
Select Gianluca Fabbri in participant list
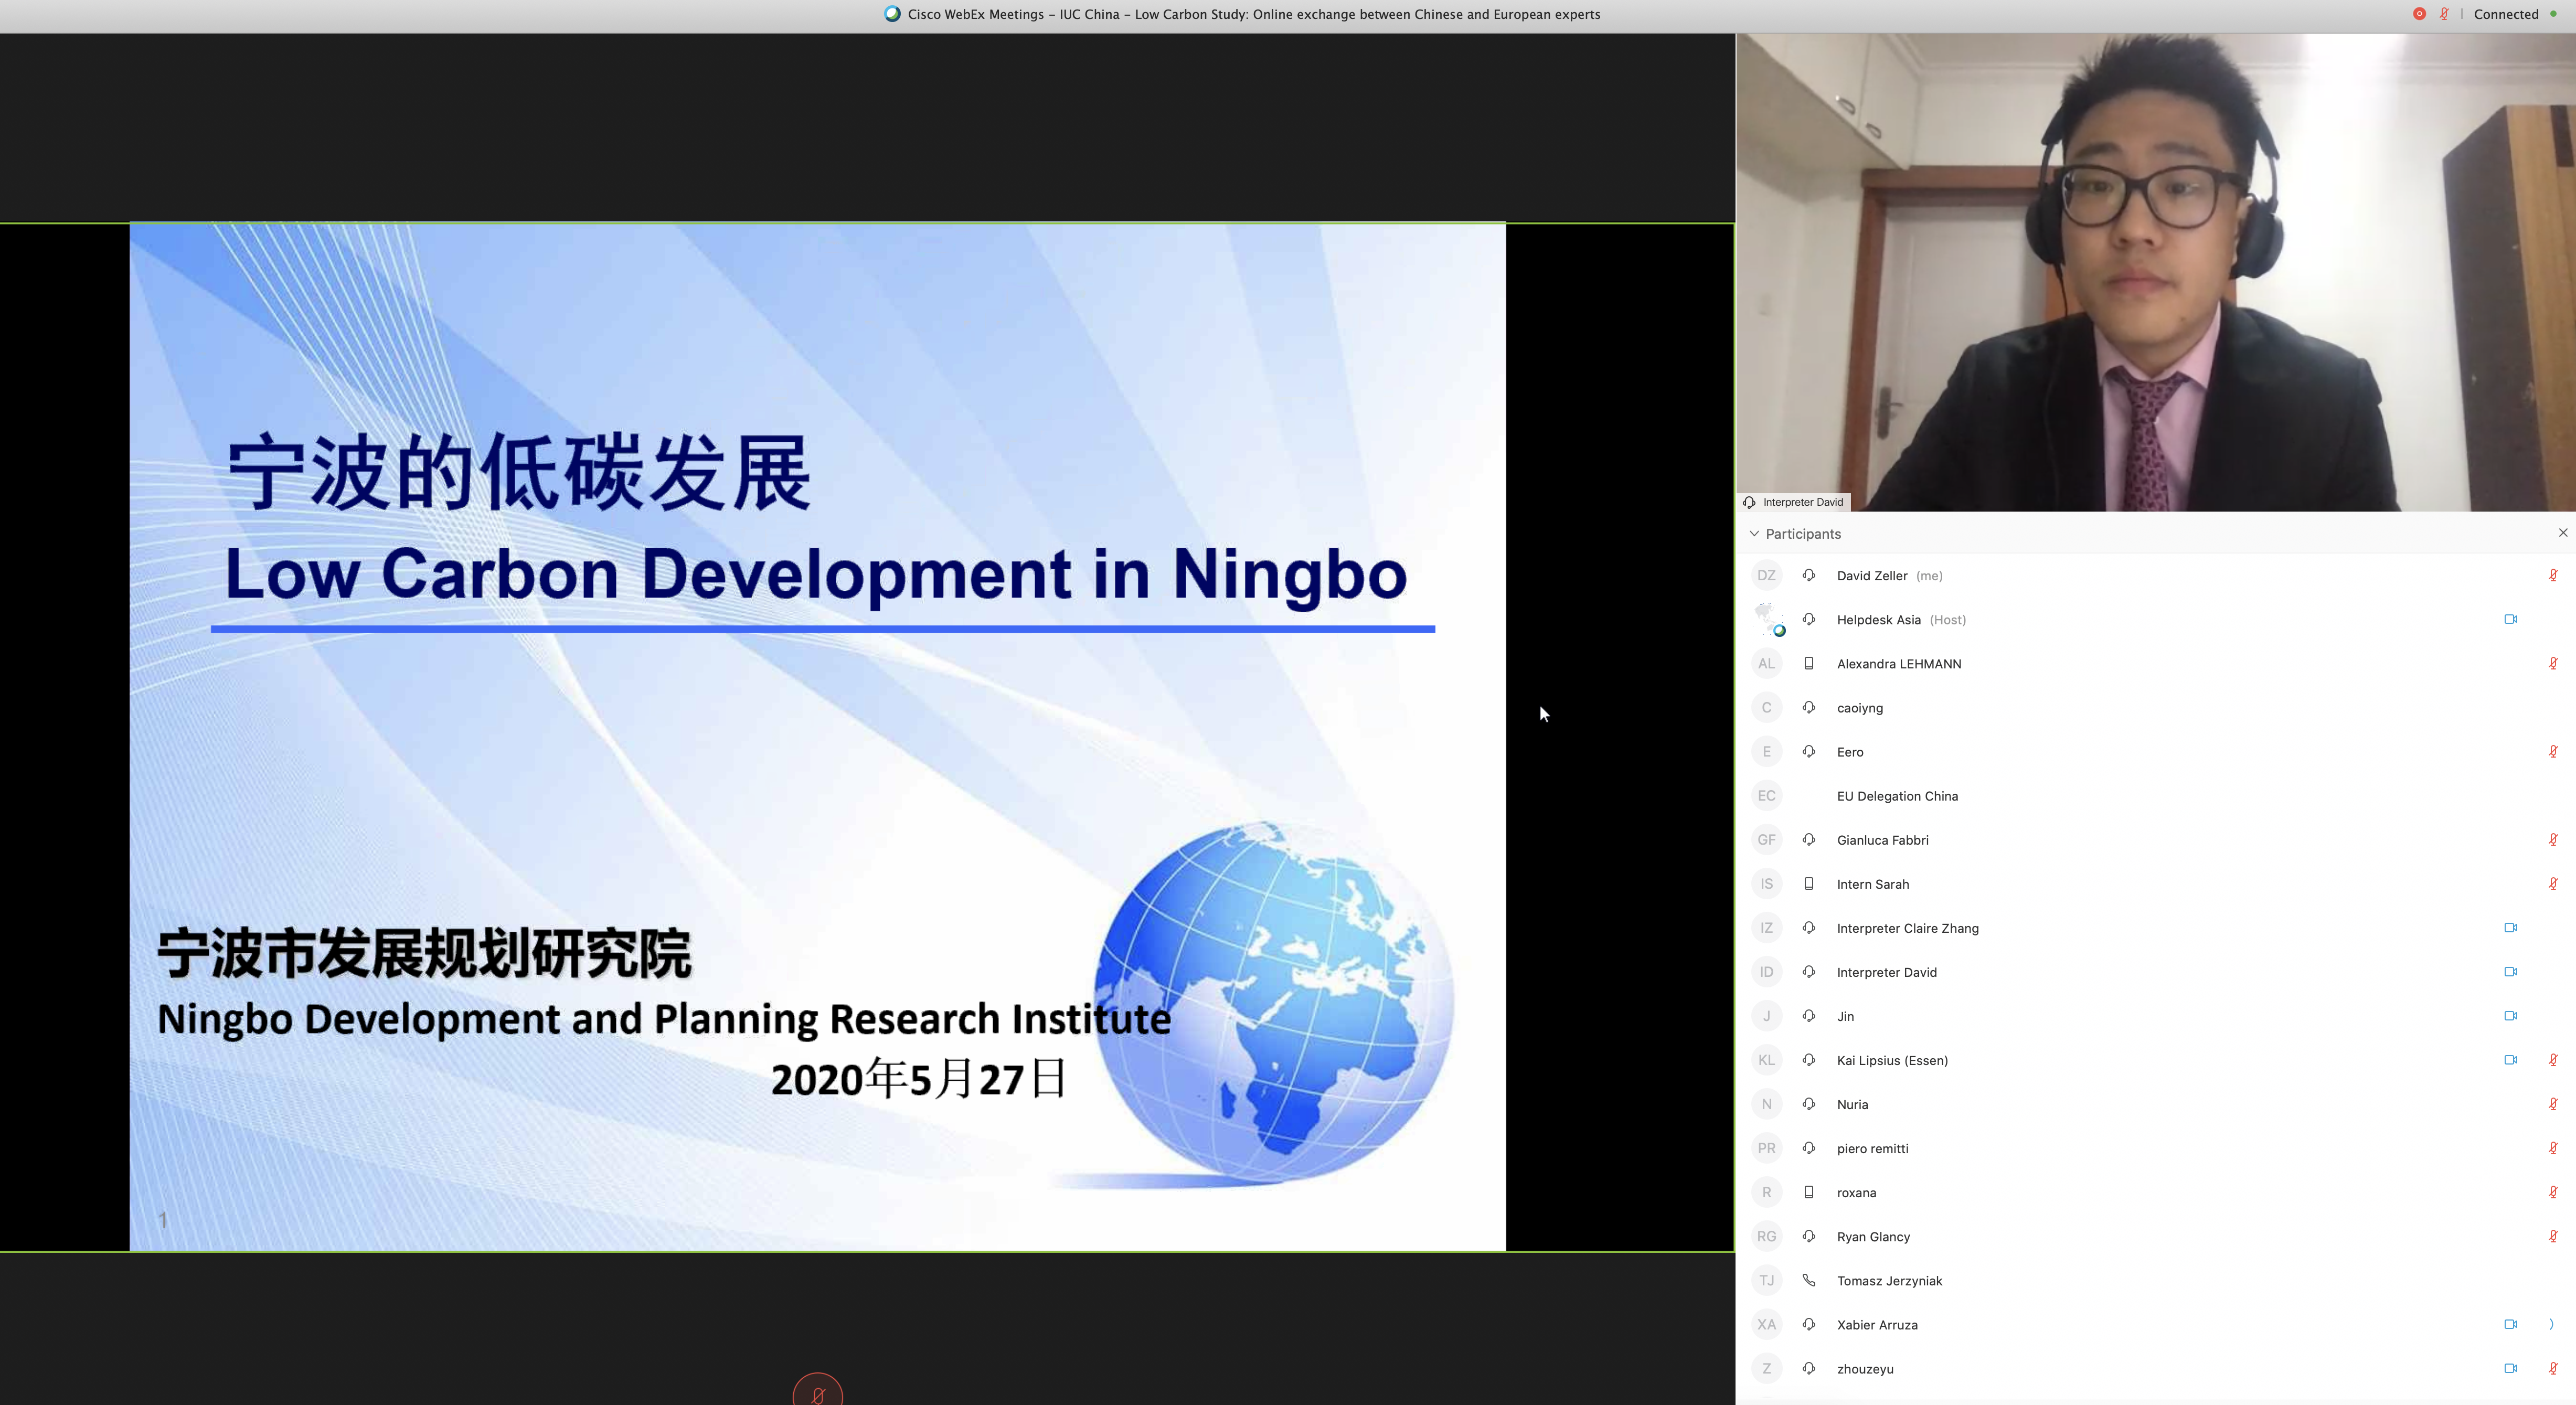(1882, 840)
